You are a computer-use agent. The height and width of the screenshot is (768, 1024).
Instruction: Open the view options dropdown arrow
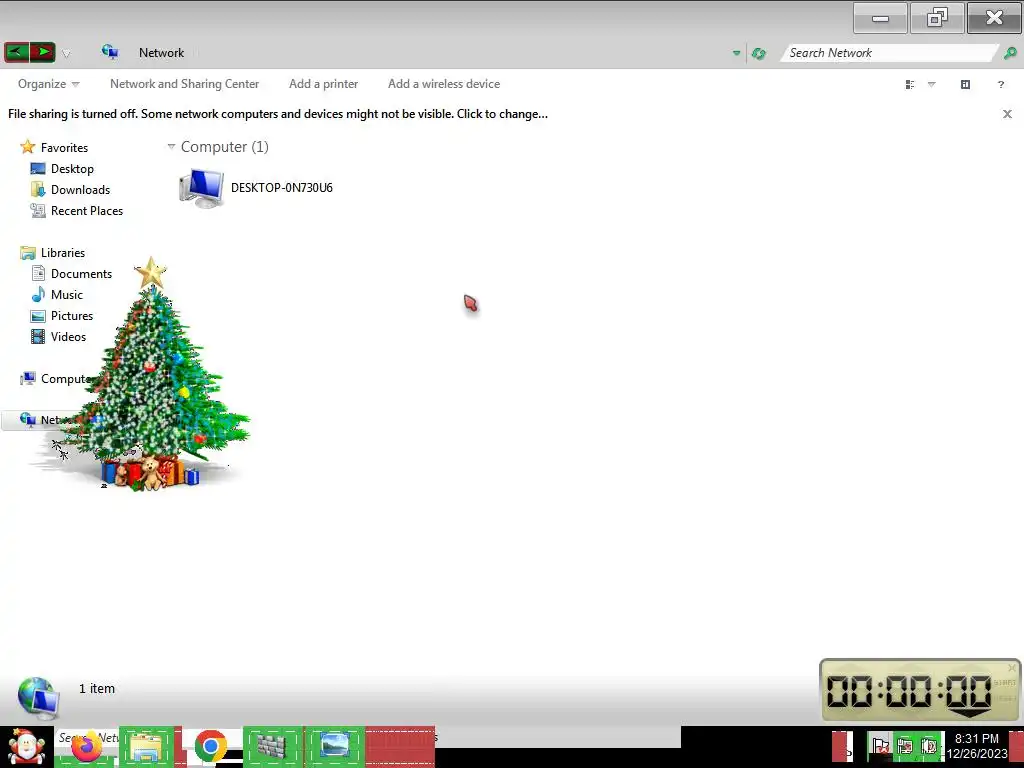931,84
